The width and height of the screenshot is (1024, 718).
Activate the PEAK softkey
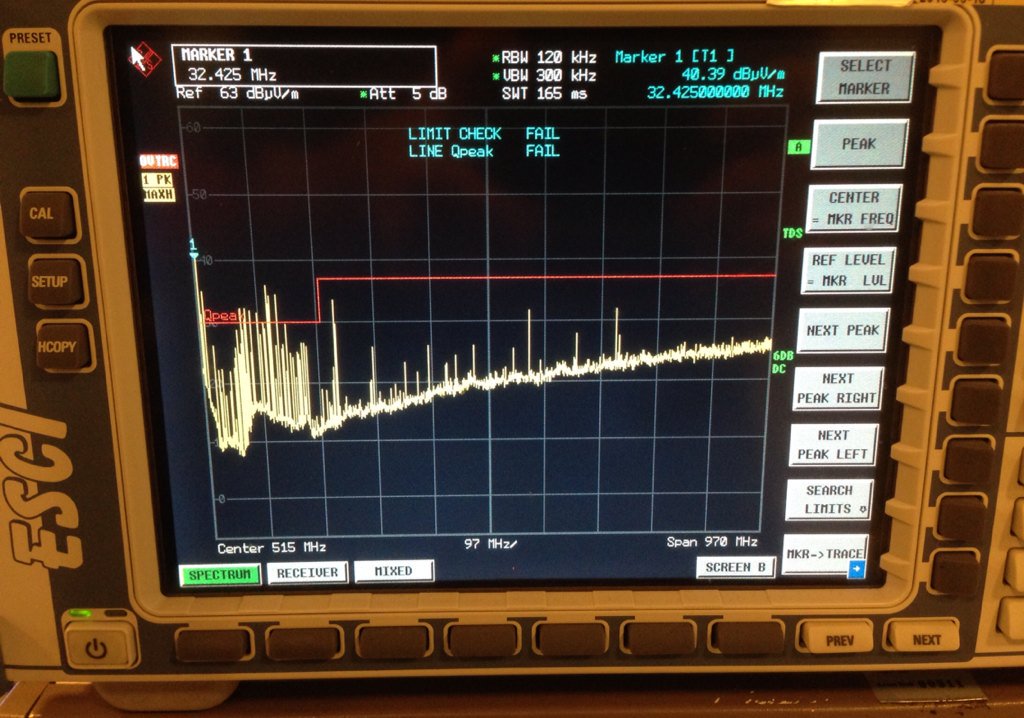[x=859, y=144]
